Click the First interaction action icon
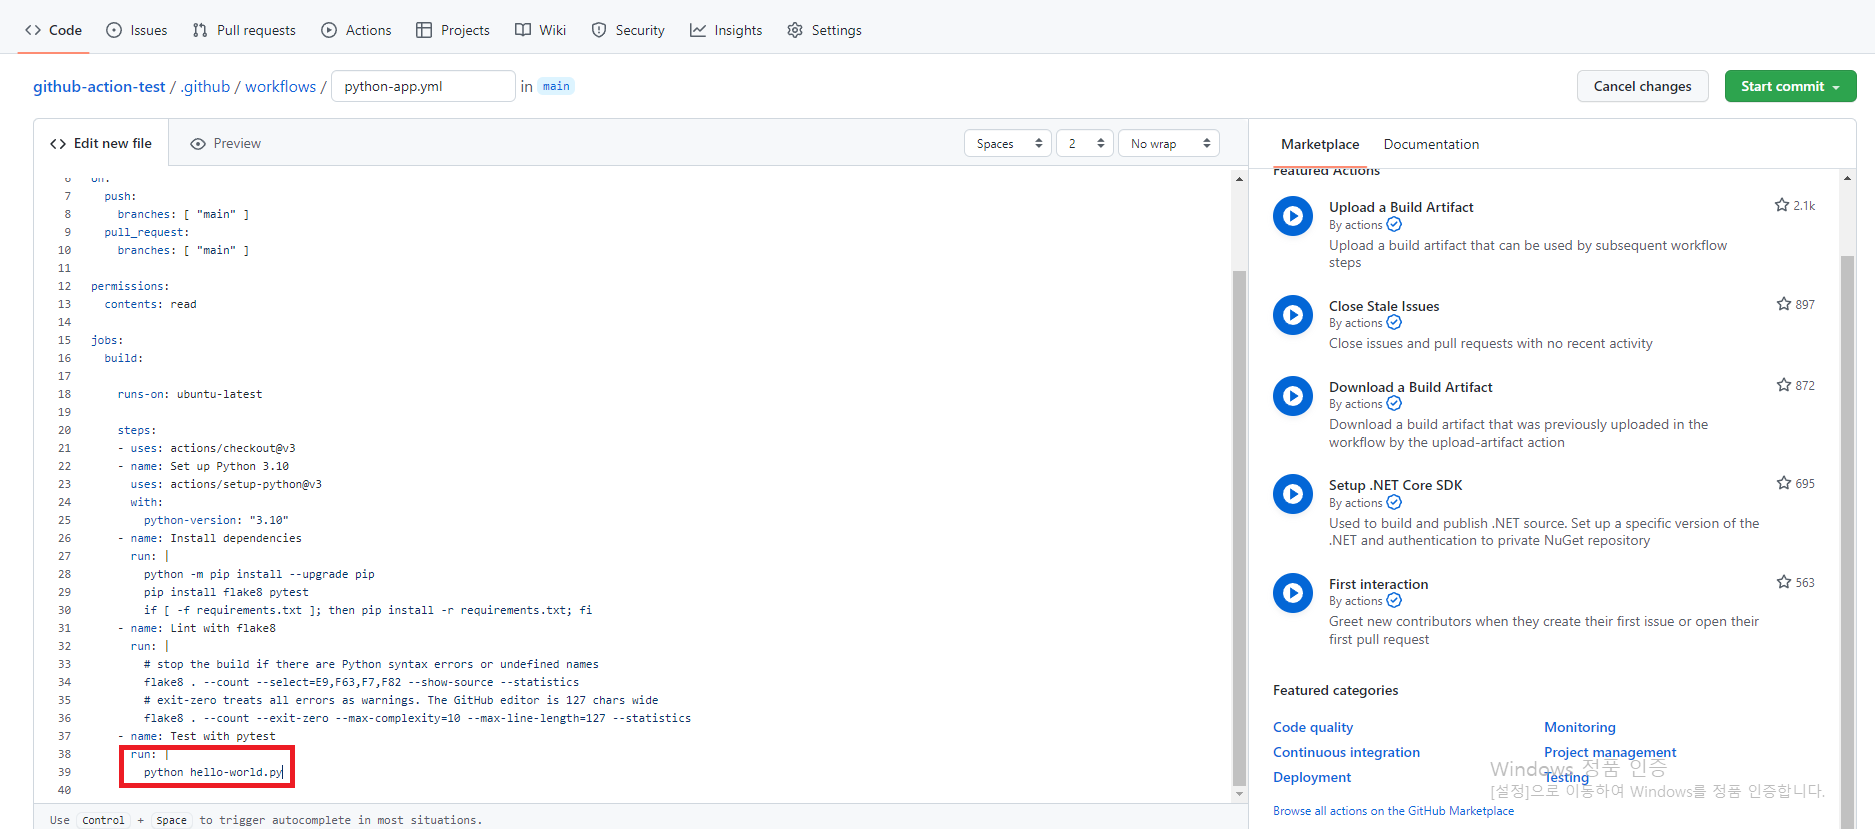This screenshot has width=1875, height=829. pos(1293,593)
